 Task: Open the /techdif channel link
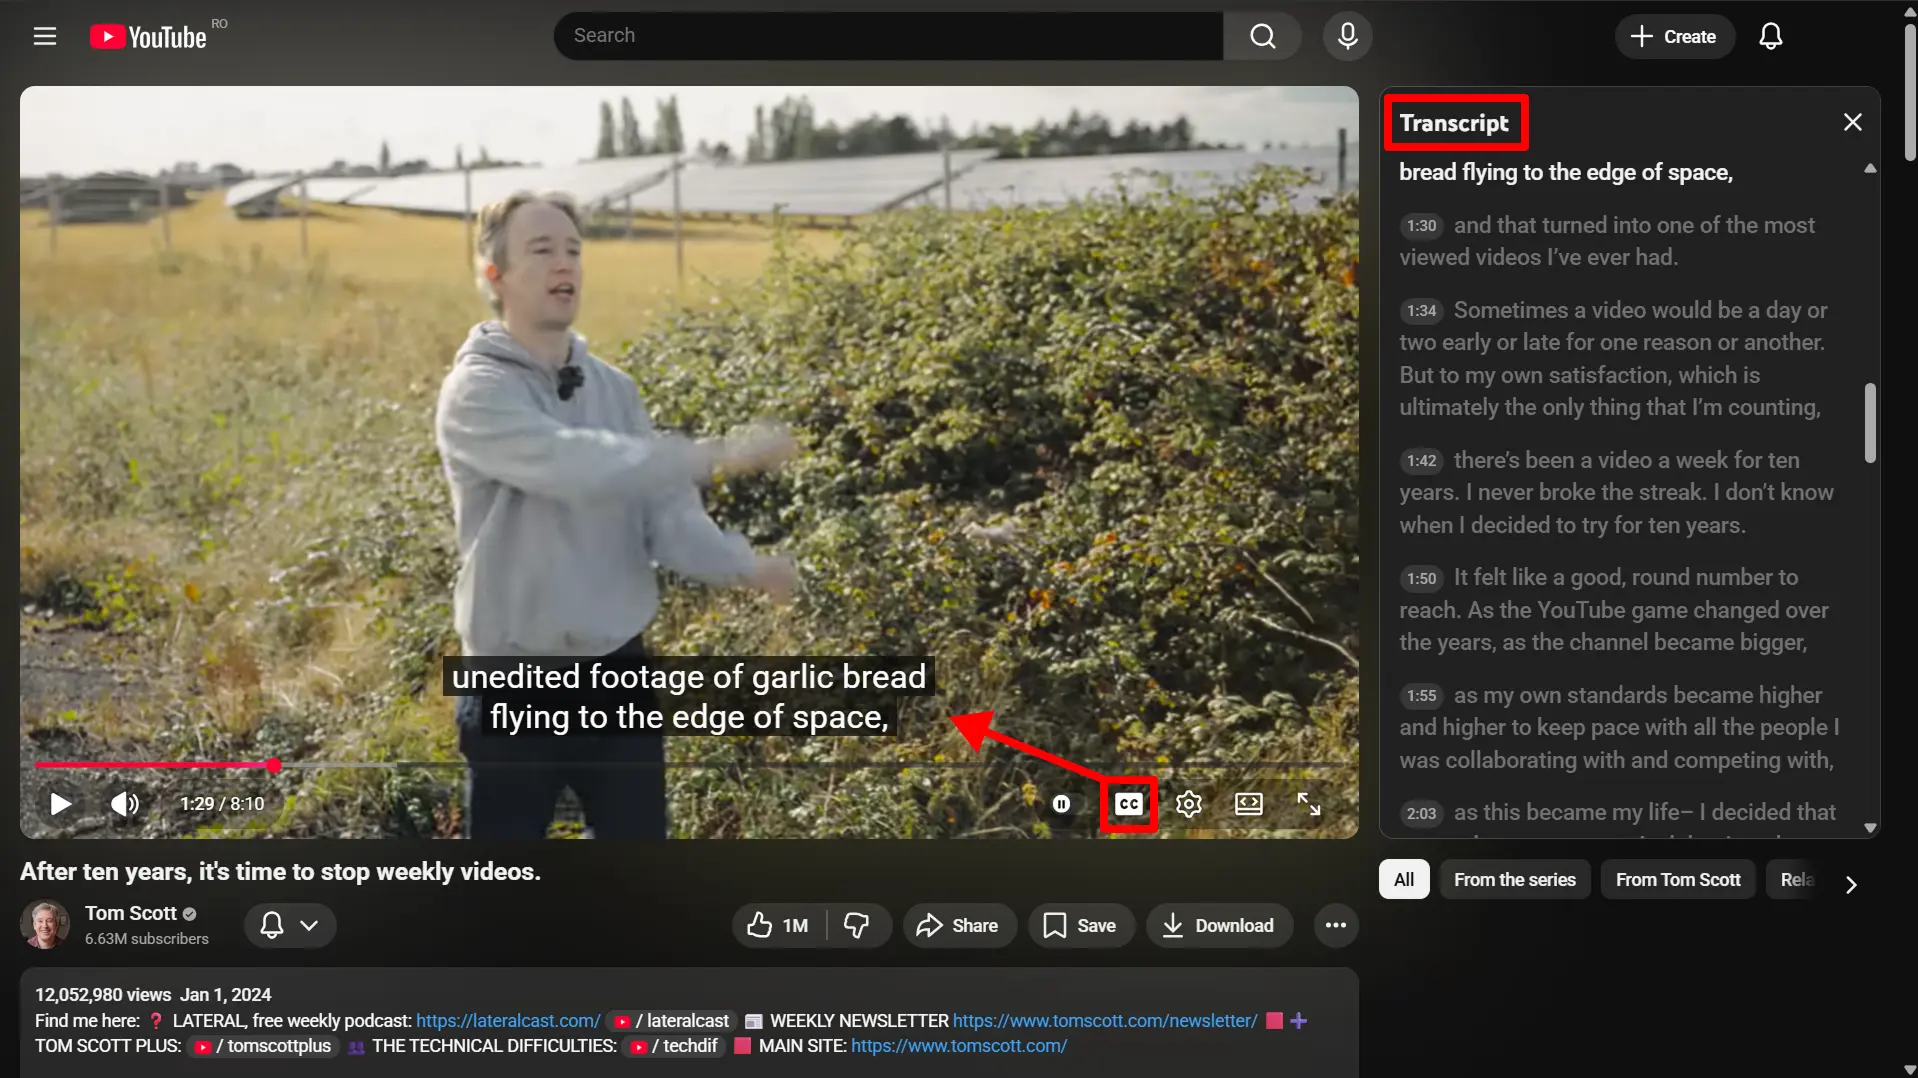(675, 1046)
